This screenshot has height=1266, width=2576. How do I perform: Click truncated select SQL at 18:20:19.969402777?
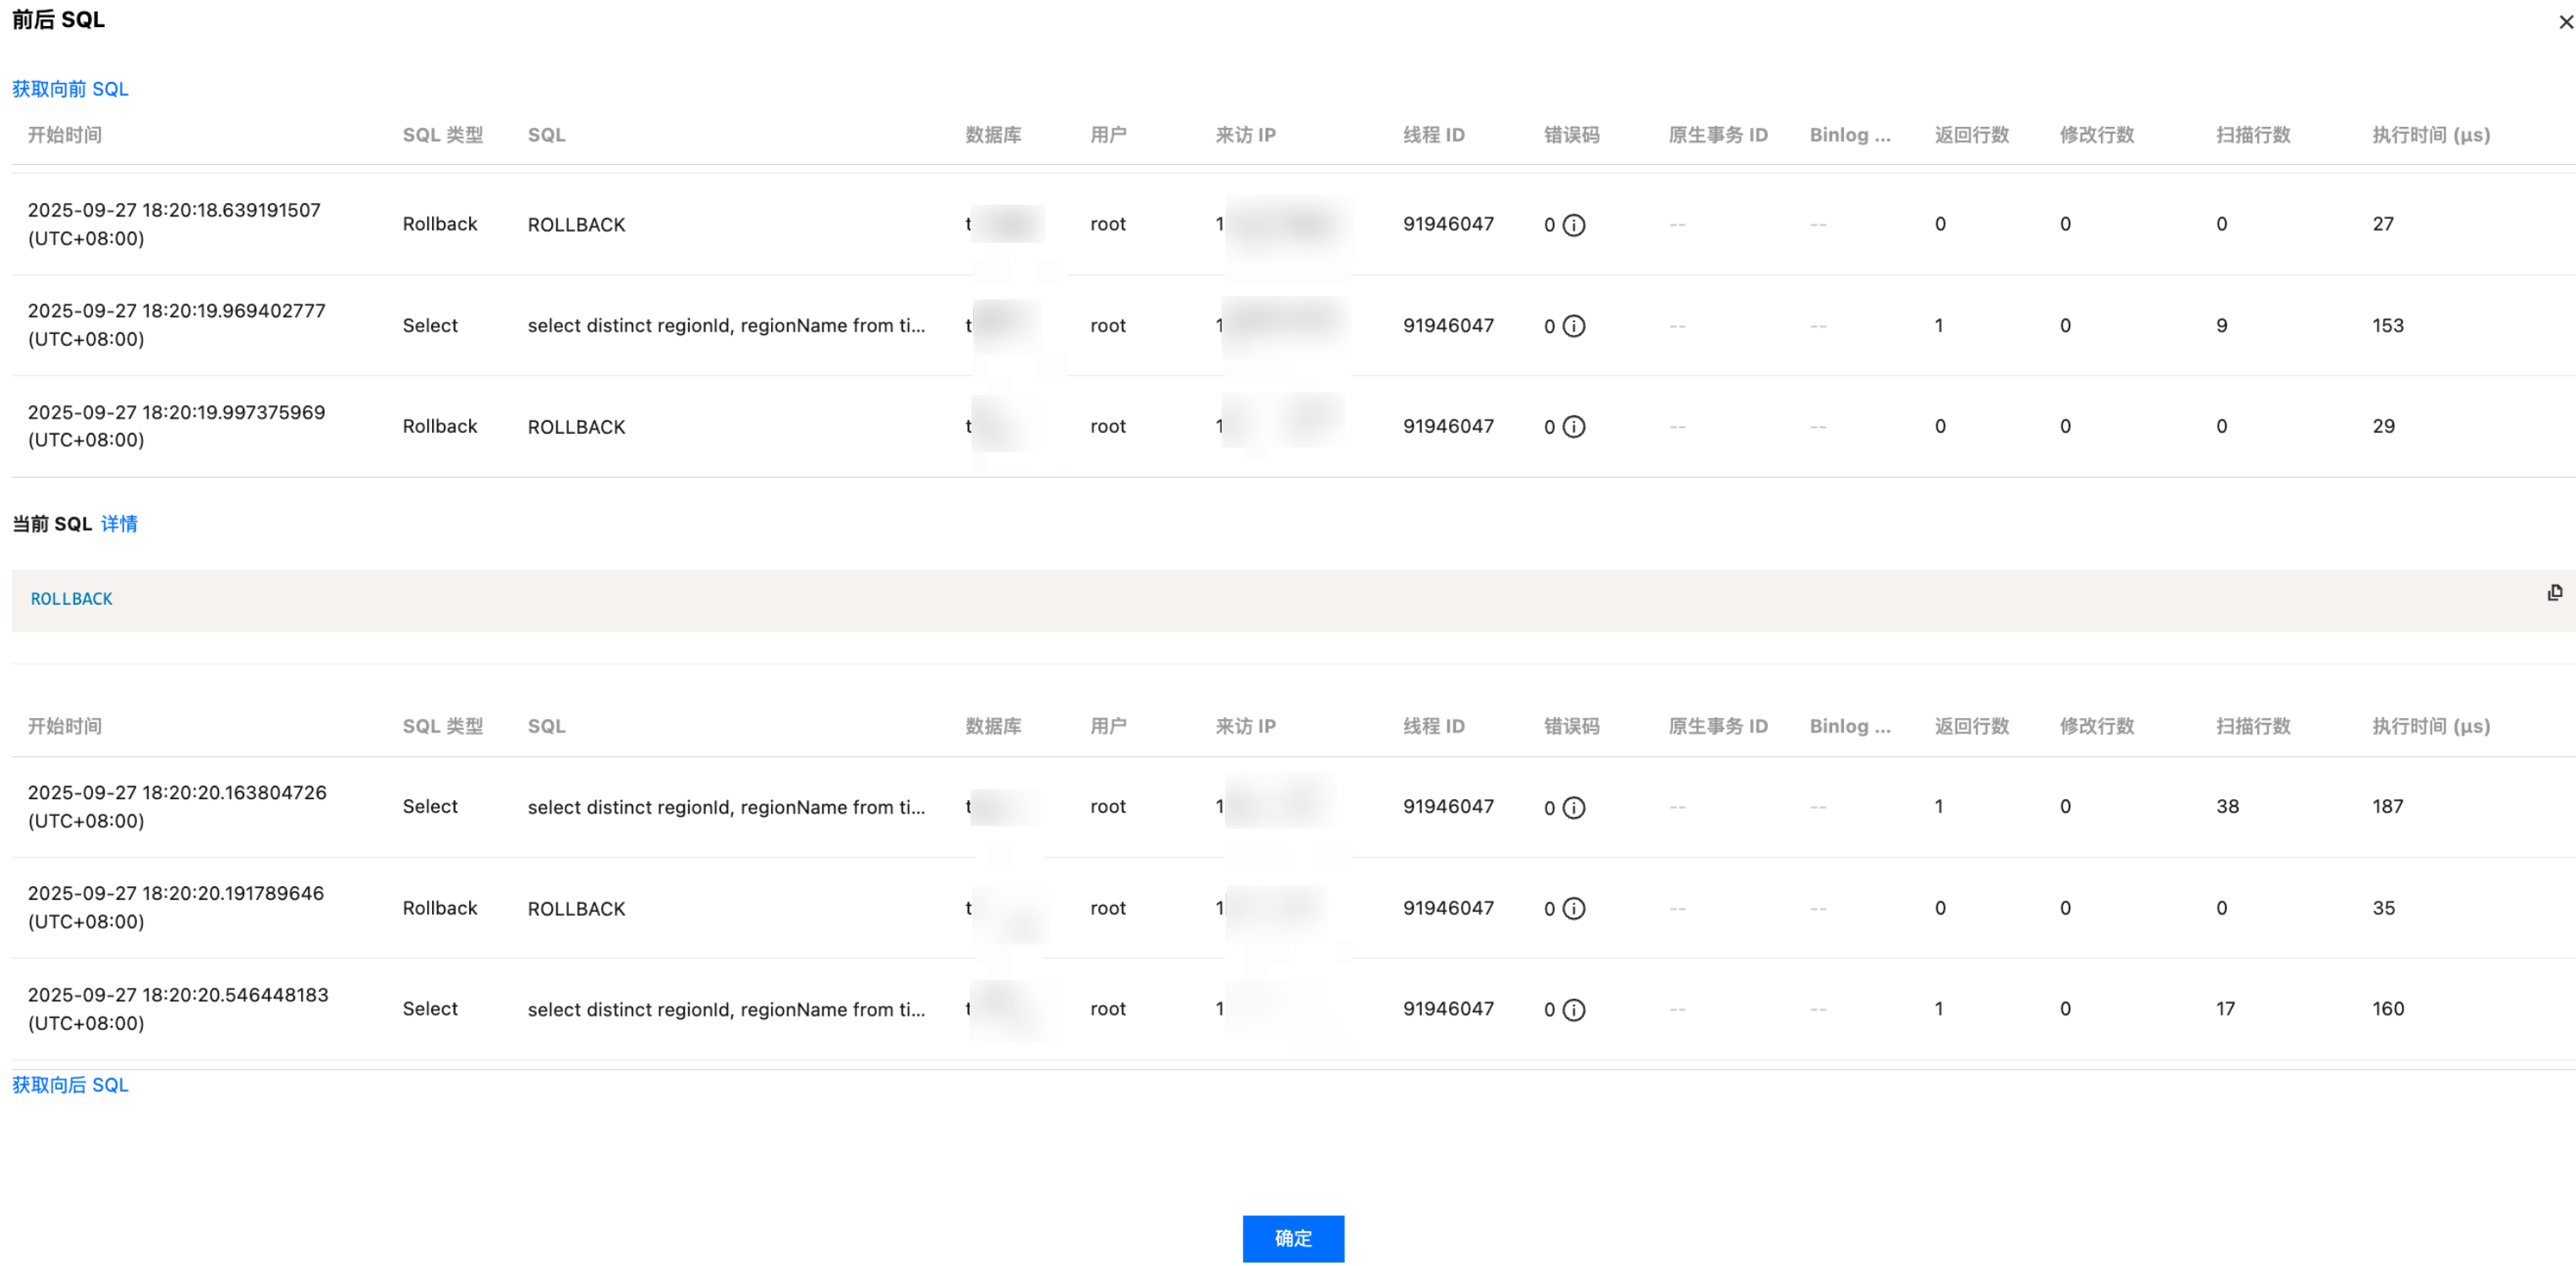click(726, 326)
